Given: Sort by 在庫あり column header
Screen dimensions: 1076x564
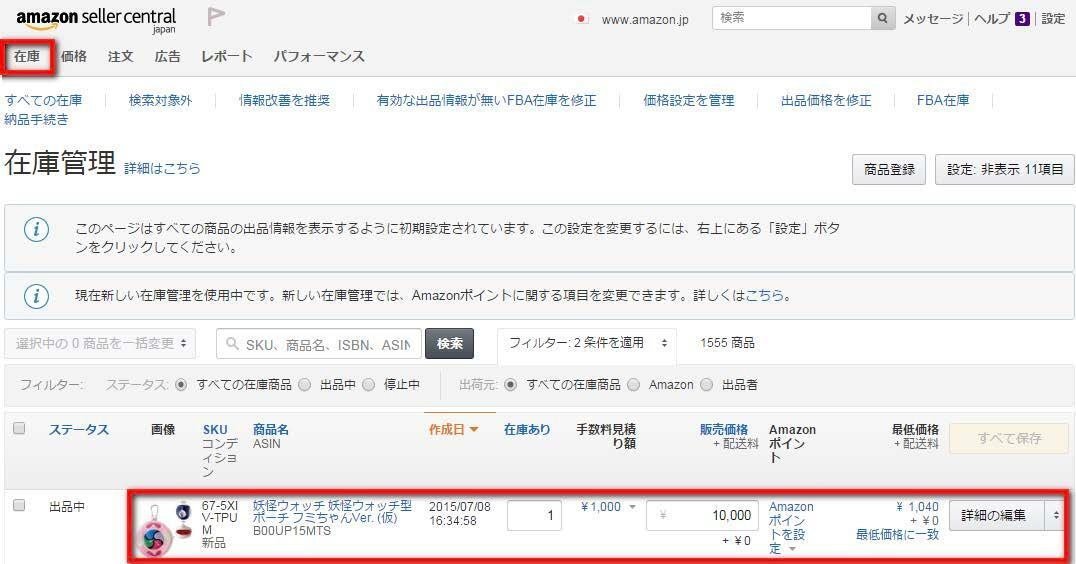Looking at the screenshot, I should click(527, 430).
